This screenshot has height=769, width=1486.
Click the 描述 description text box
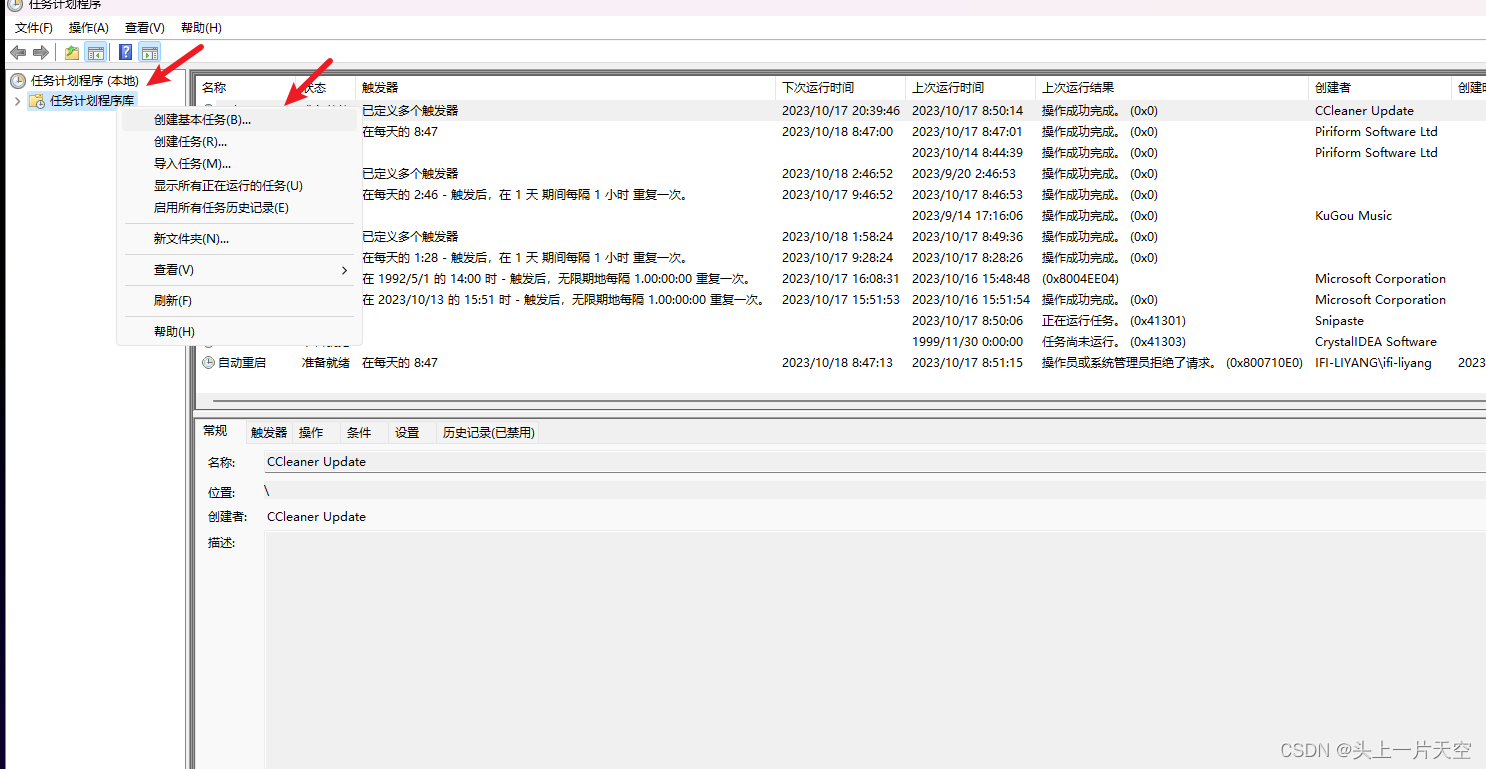pyautogui.click(x=875, y=650)
